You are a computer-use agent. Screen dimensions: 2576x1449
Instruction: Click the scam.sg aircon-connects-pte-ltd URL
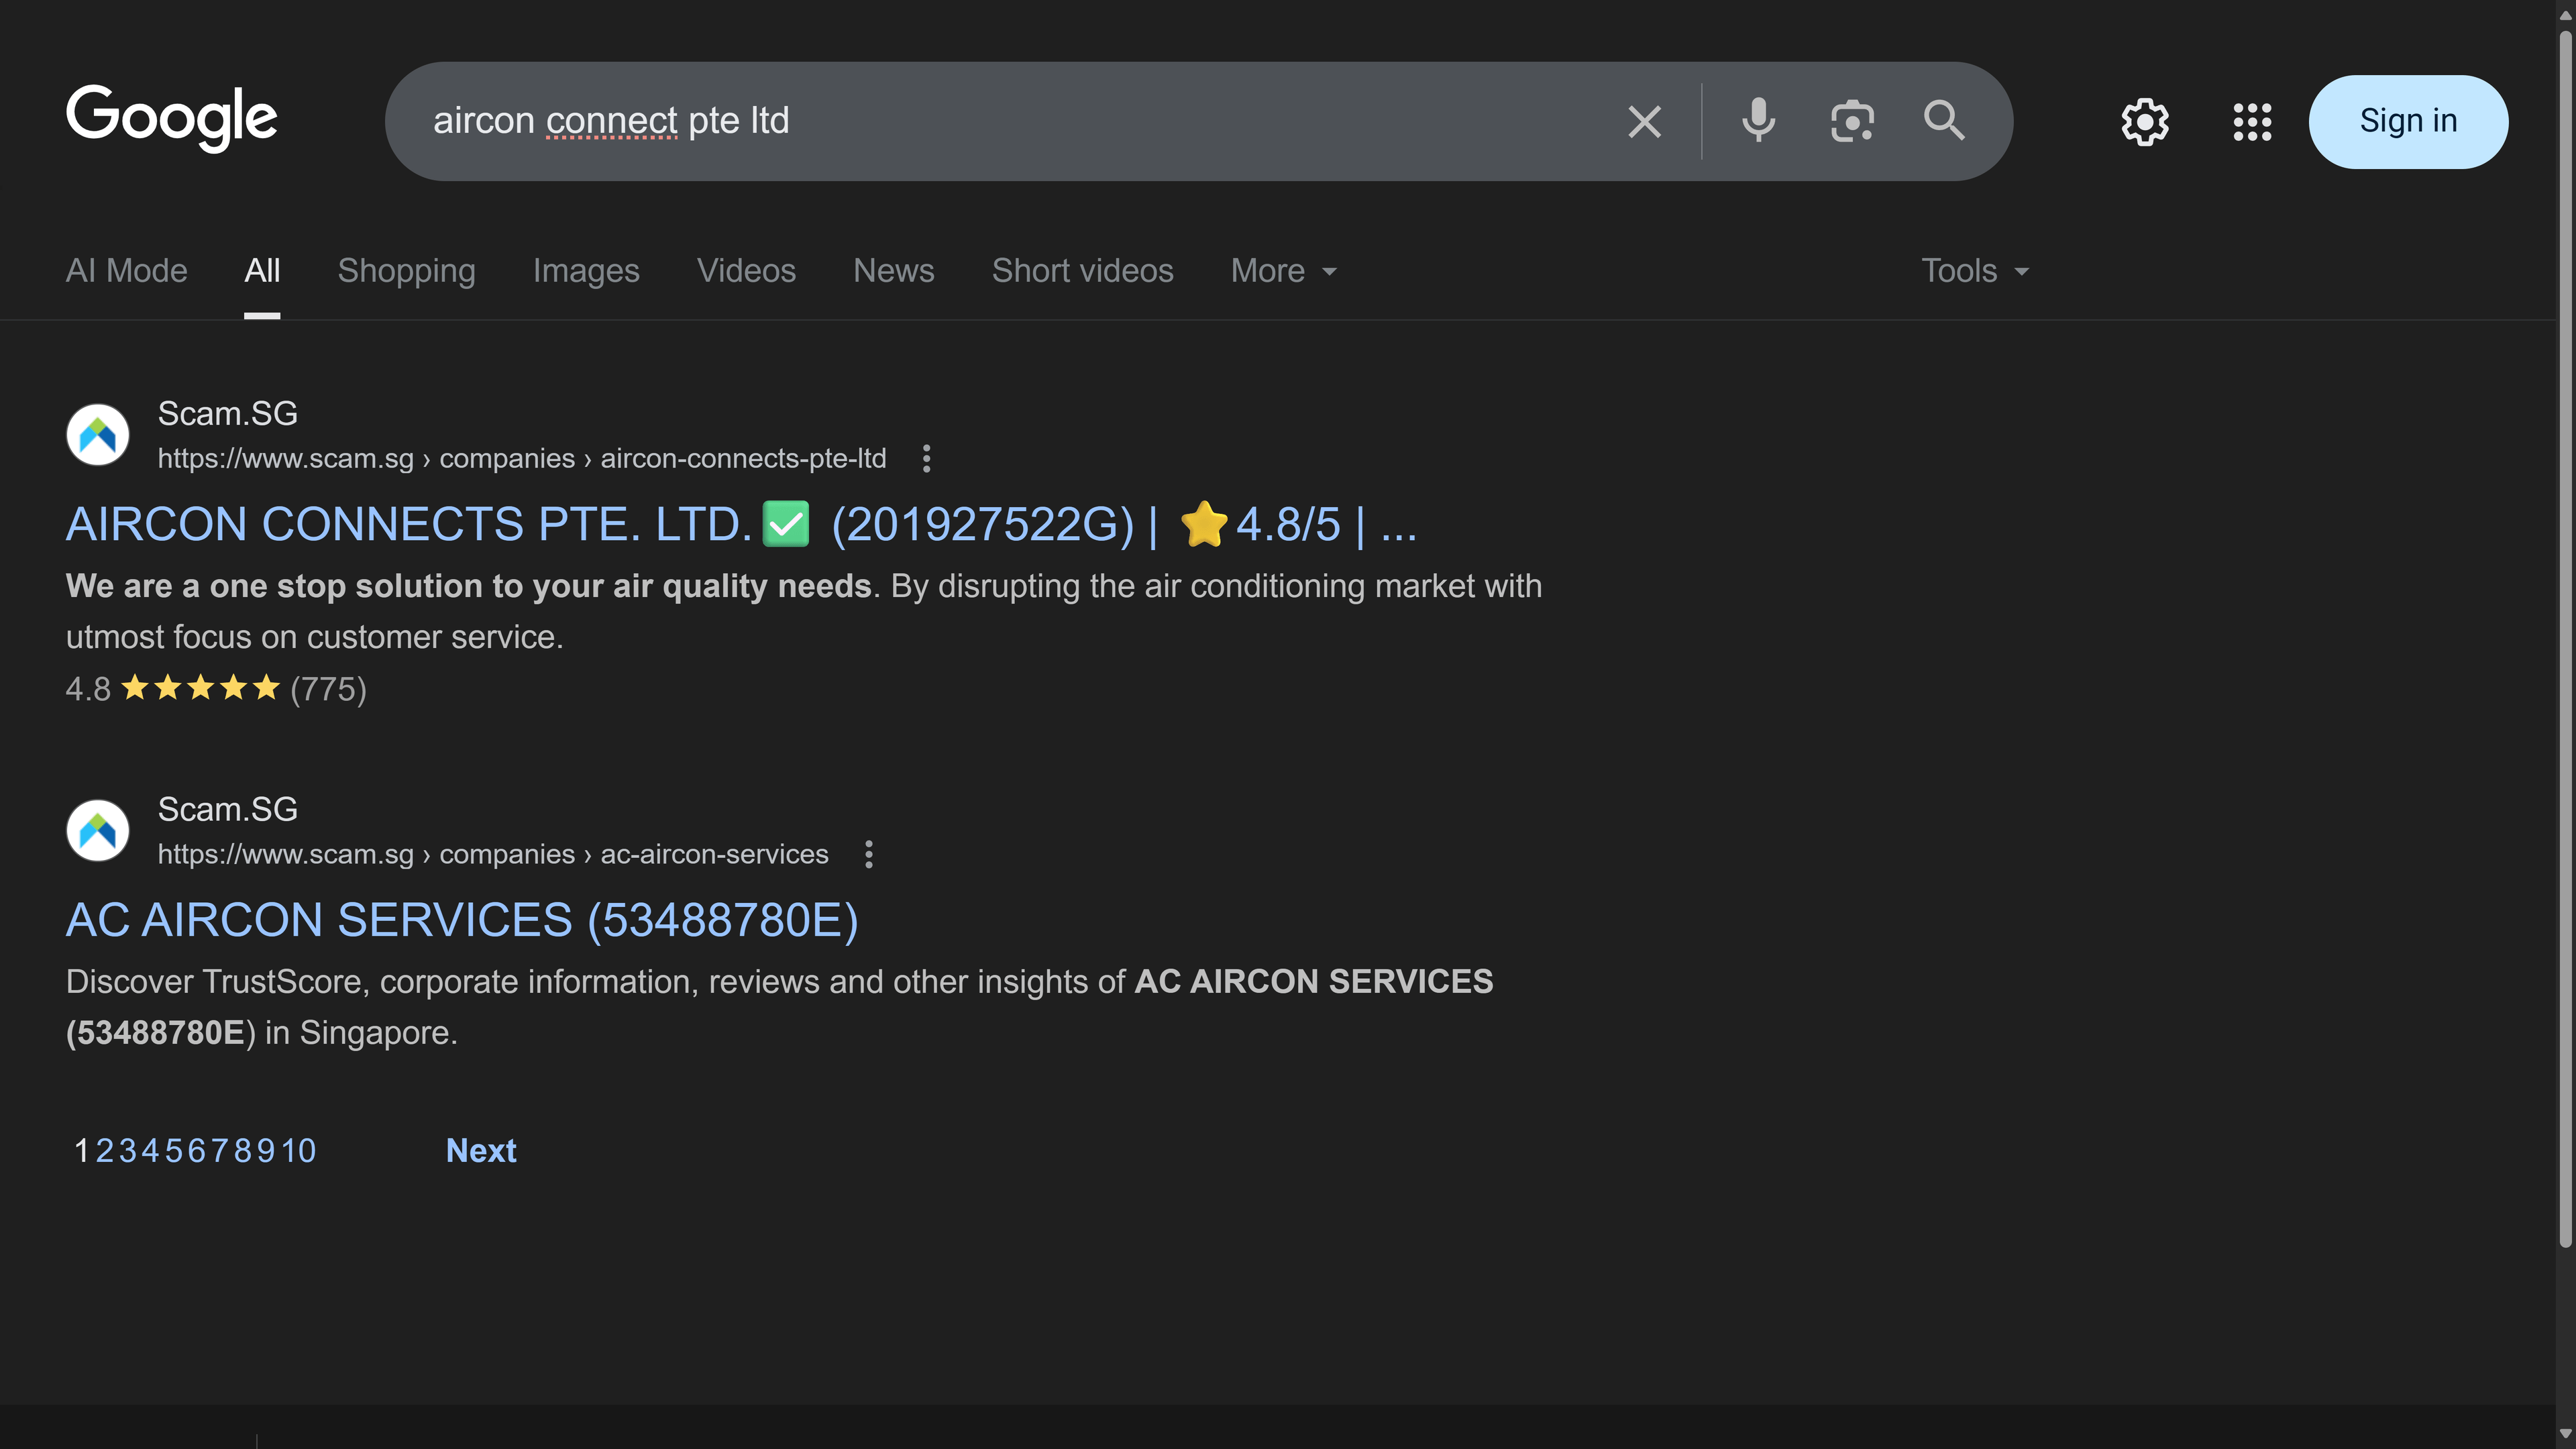(522, 459)
